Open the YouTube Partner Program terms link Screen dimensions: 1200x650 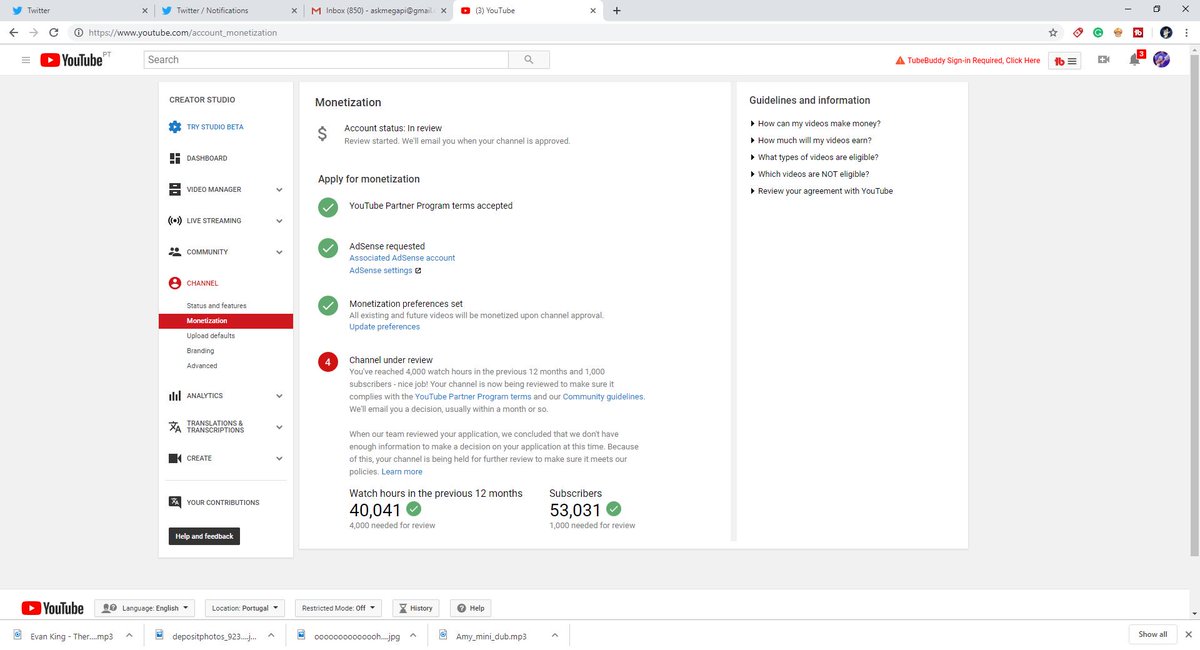tap(473, 397)
